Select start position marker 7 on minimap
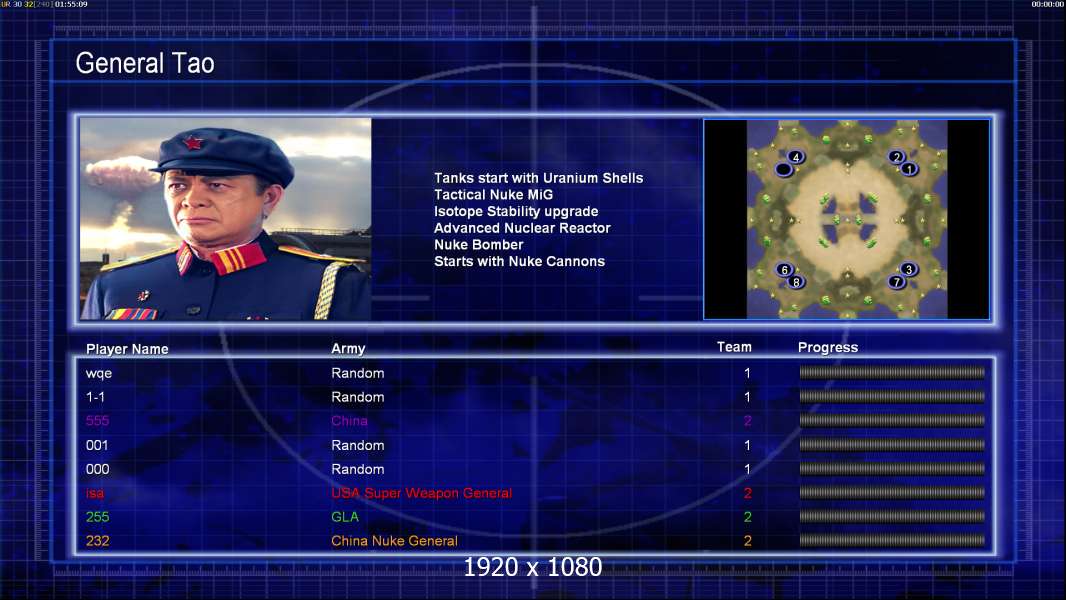This screenshot has width=1066, height=600. [897, 281]
